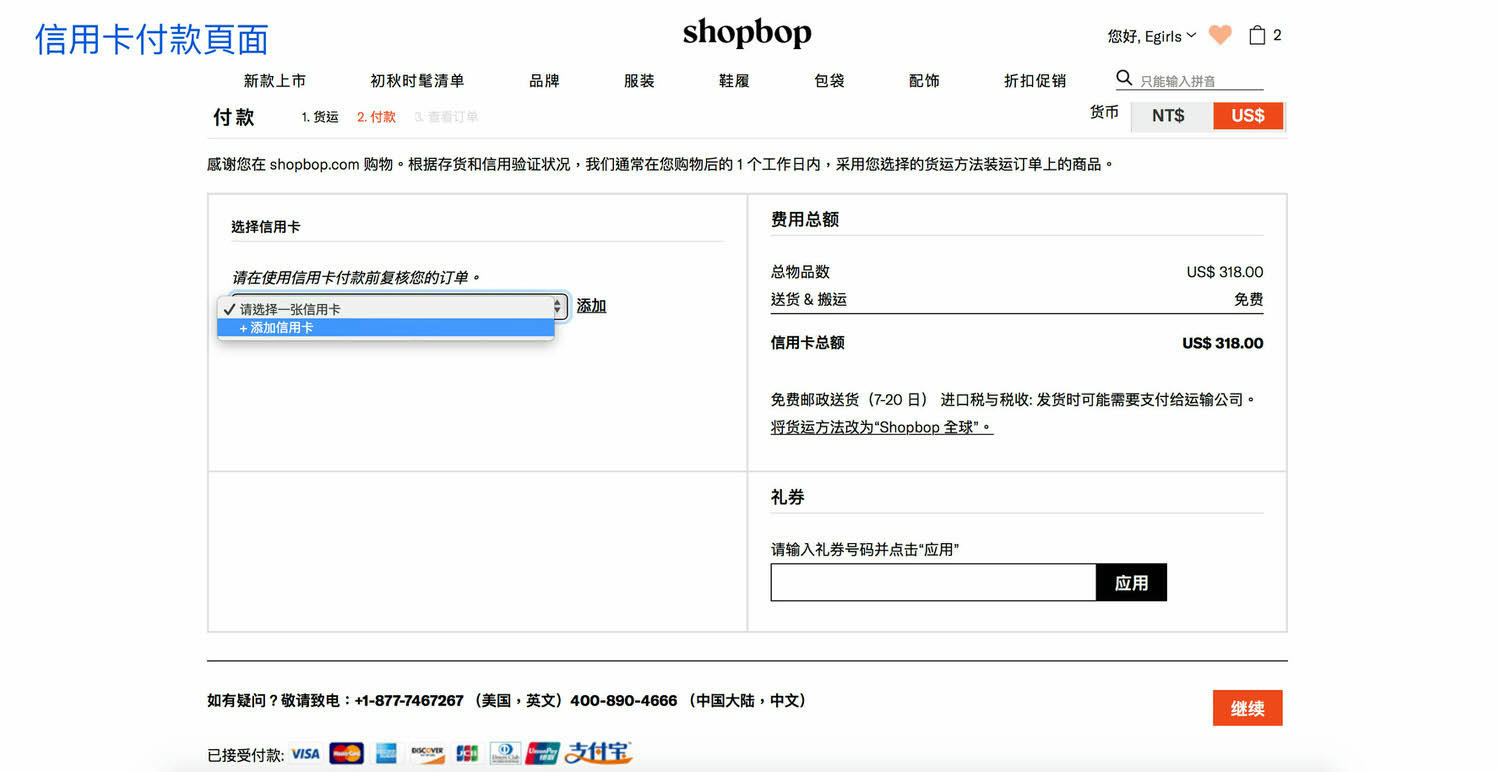Click the 继续 button
This screenshot has width=1500, height=772.
(x=1247, y=708)
